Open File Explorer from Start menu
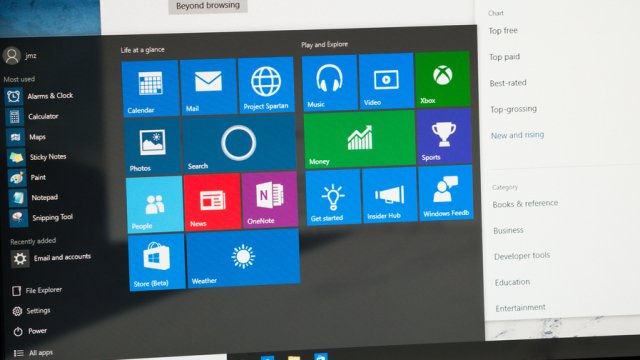 point(37,291)
